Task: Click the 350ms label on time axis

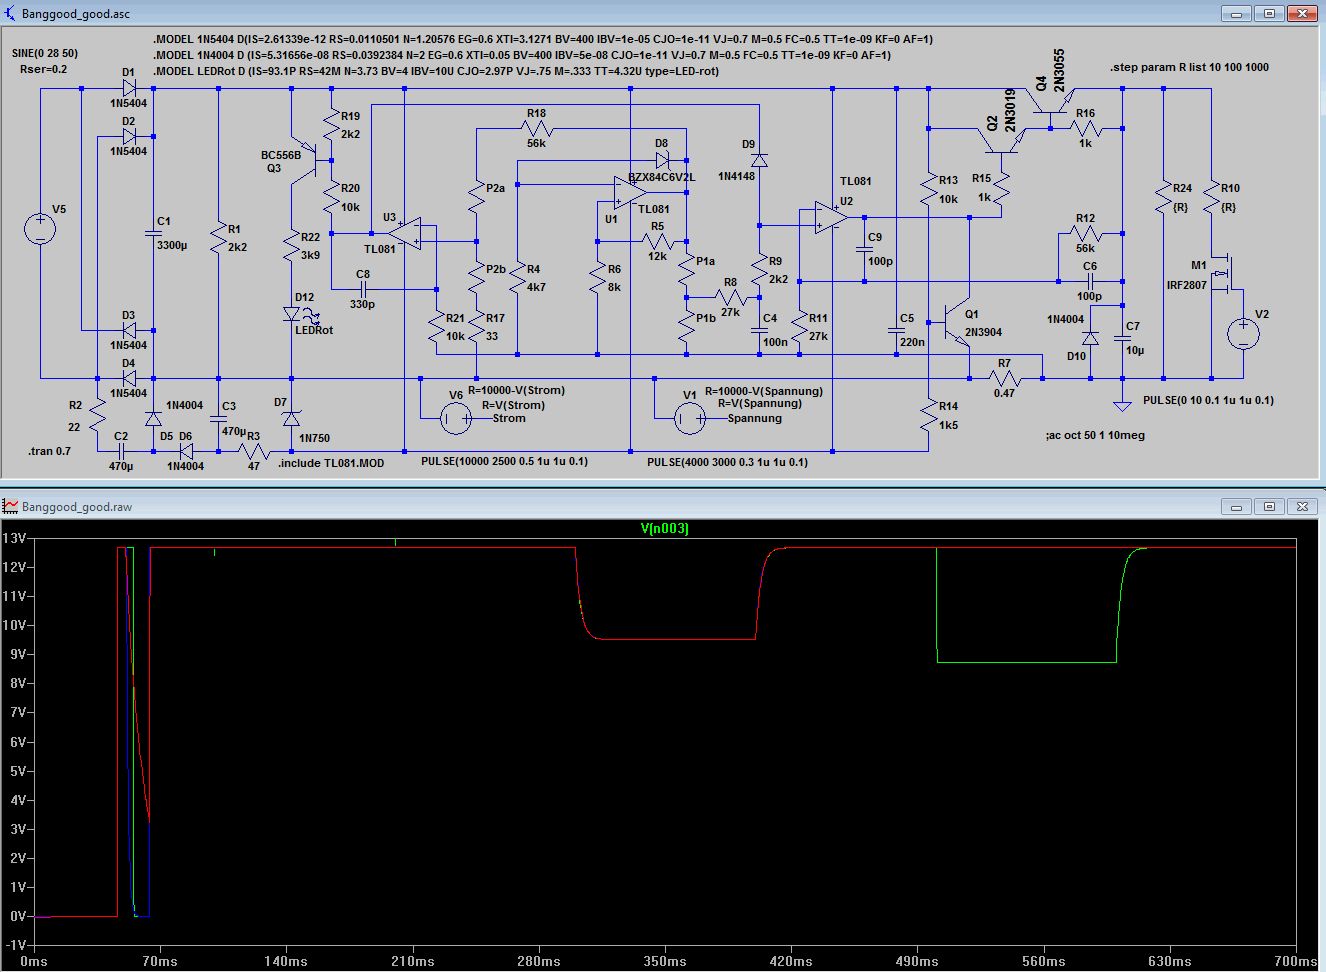Action: click(x=665, y=961)
